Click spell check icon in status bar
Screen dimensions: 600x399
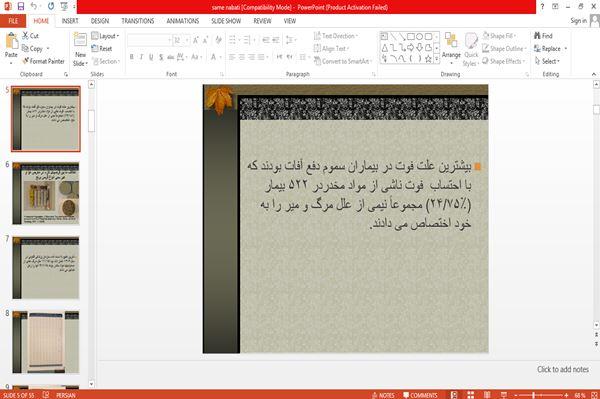coord(46,395)
